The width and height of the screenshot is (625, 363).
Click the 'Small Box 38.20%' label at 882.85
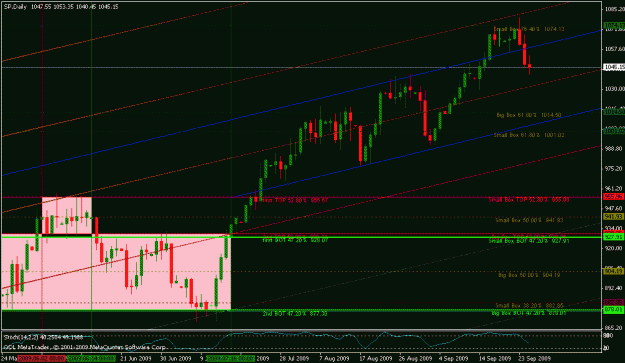[529, 306]
